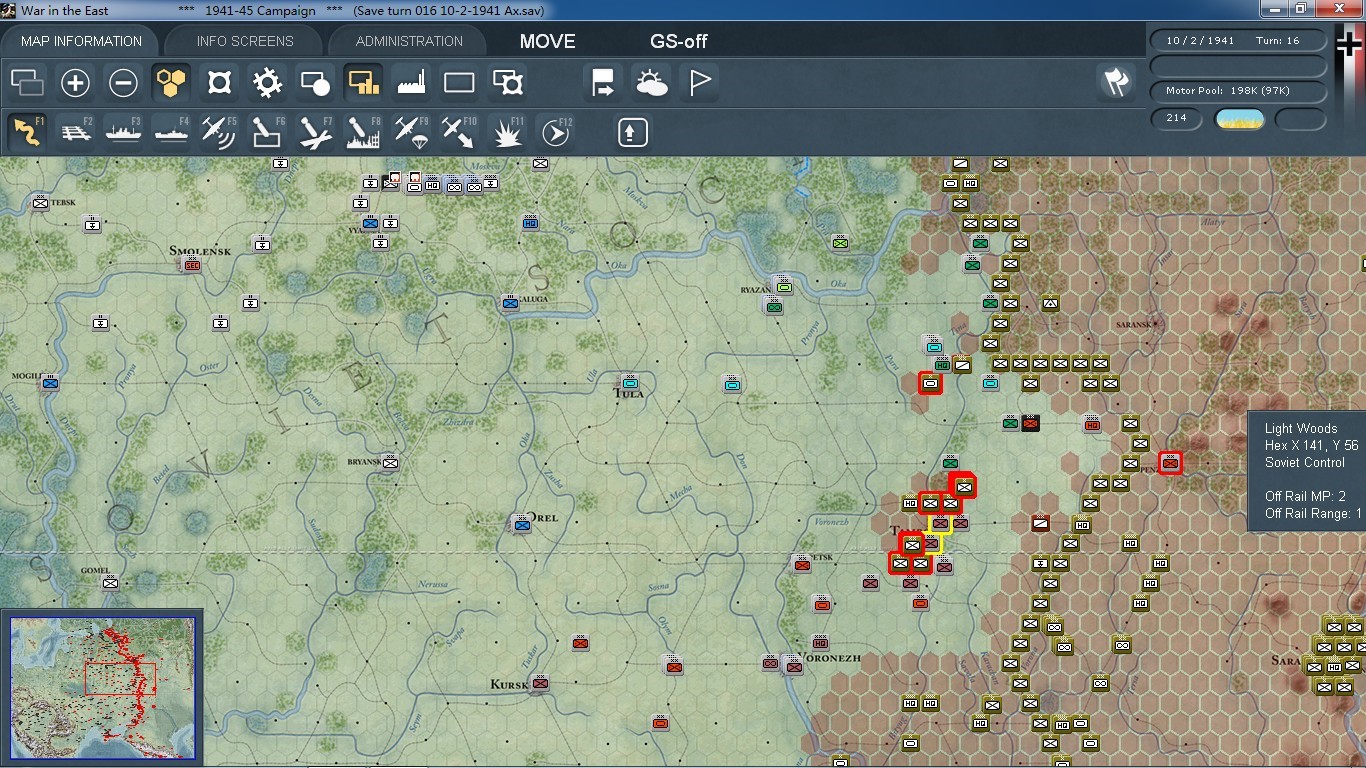
Task: Select the red unit counter at Kursk
Action: 540,683
